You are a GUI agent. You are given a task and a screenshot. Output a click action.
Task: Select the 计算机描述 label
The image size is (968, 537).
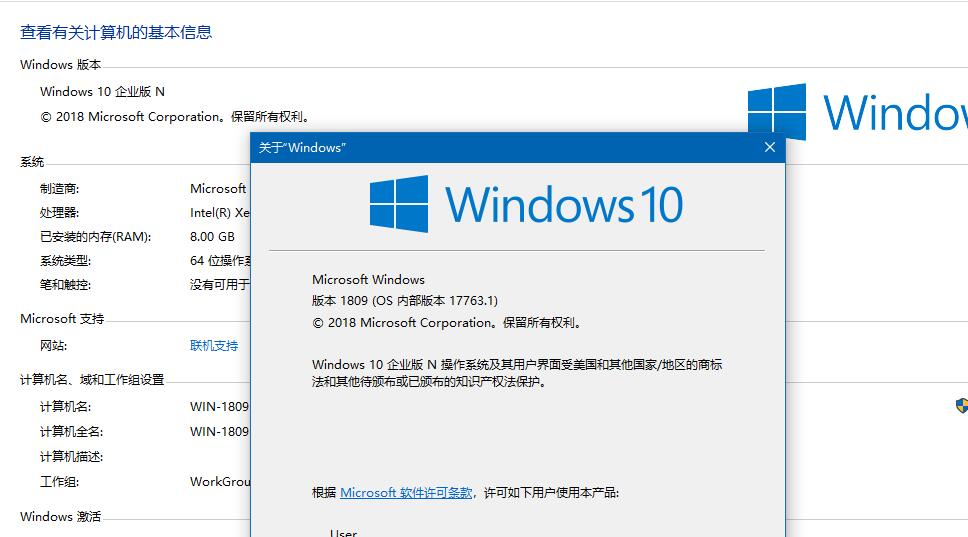pos(72,457)
